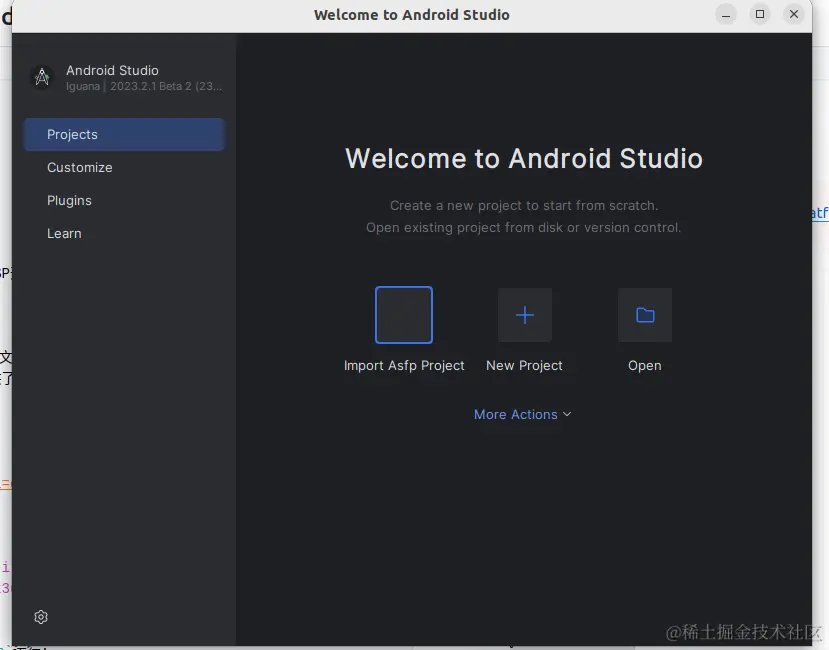The image size is (829, 650).
Task: Click the chevron next to More Actions
Action: 566,414
